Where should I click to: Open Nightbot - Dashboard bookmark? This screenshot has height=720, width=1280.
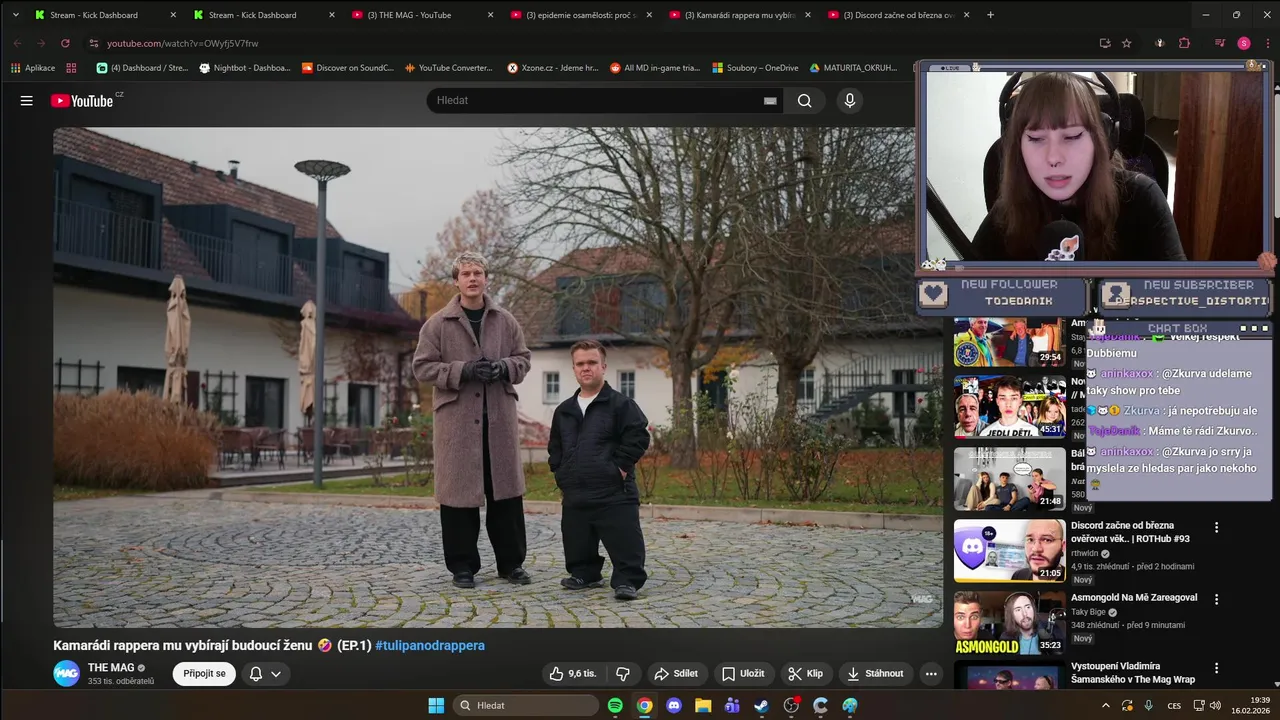pyautogui.click(x=245, y=68)
